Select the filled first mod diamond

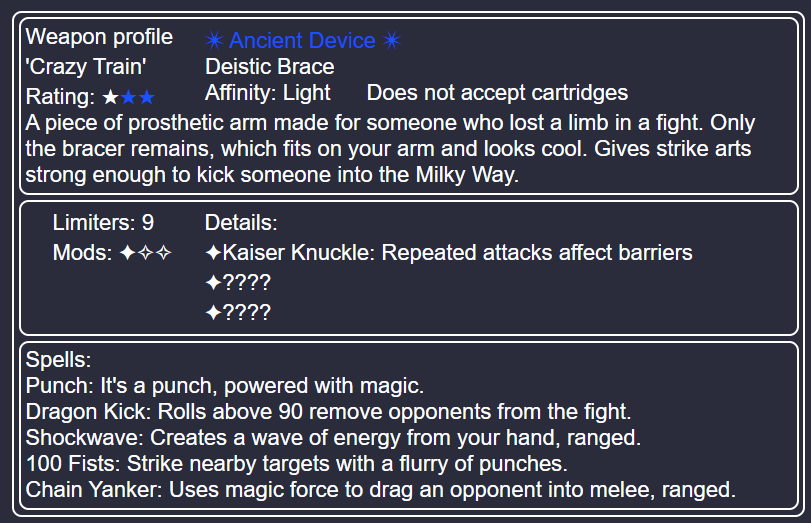[127, 253]
